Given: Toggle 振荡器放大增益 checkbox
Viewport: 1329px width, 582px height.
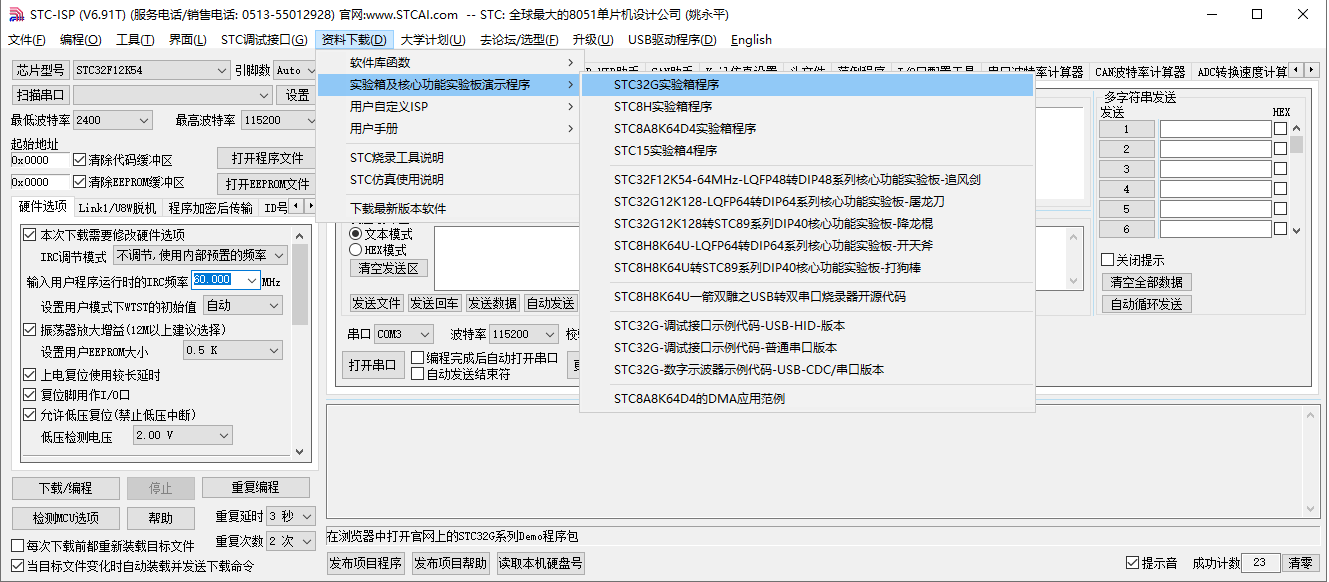Looking at the screenshot, I should click(x=29, y=330).
